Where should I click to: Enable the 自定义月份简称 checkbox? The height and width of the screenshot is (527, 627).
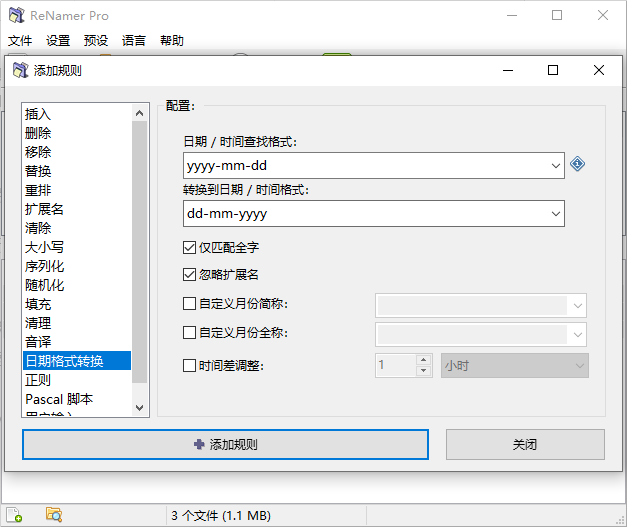click(189, 303)
